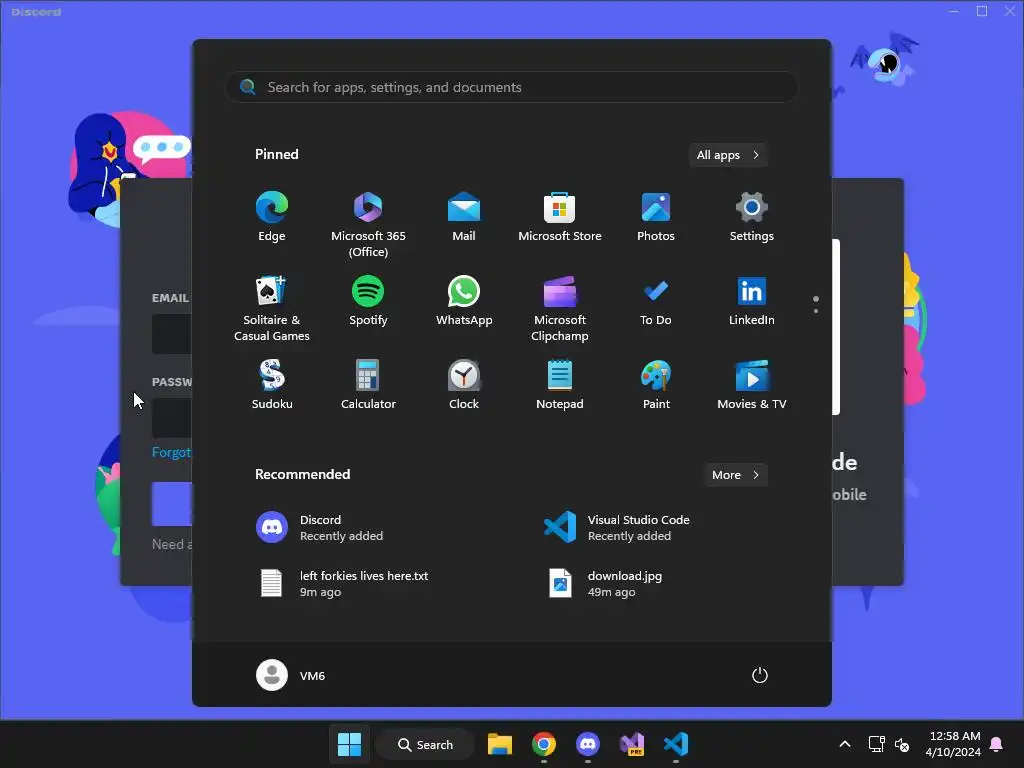Show More recommended items
1024x768 pixels.
point(735,475)
